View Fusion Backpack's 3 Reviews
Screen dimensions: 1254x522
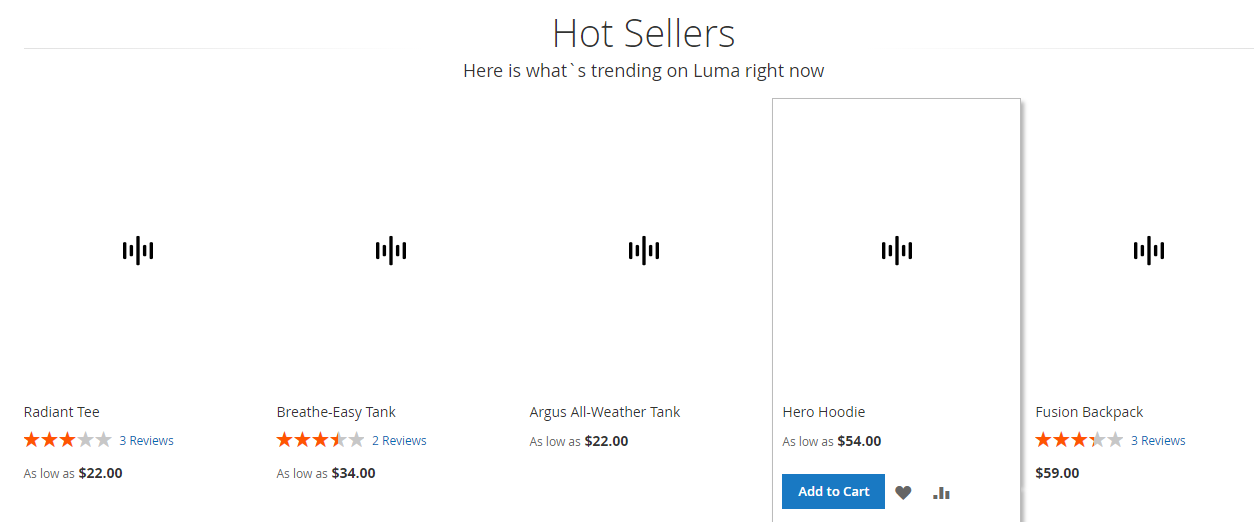point(1158,441)
